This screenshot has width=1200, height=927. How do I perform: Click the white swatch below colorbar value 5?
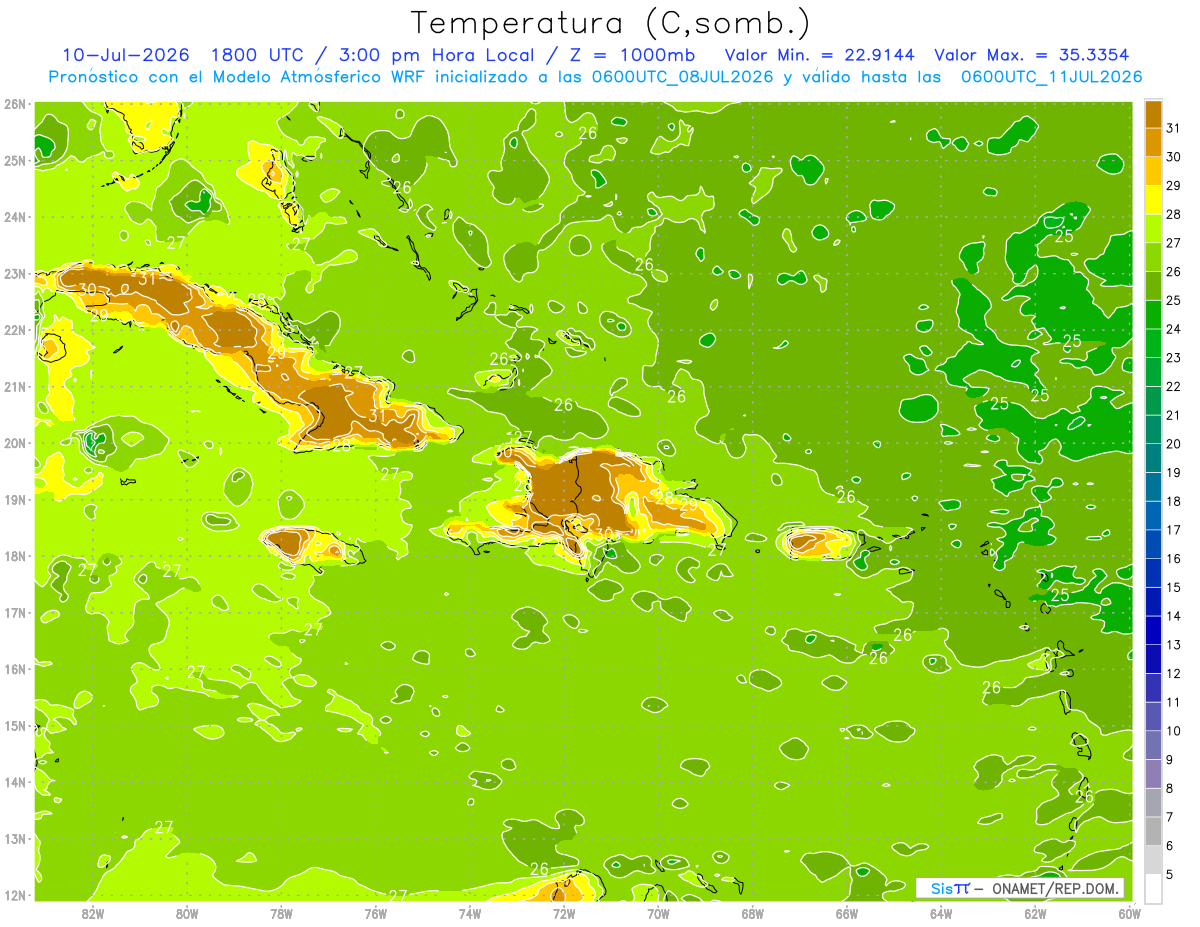coord(1153,887)
